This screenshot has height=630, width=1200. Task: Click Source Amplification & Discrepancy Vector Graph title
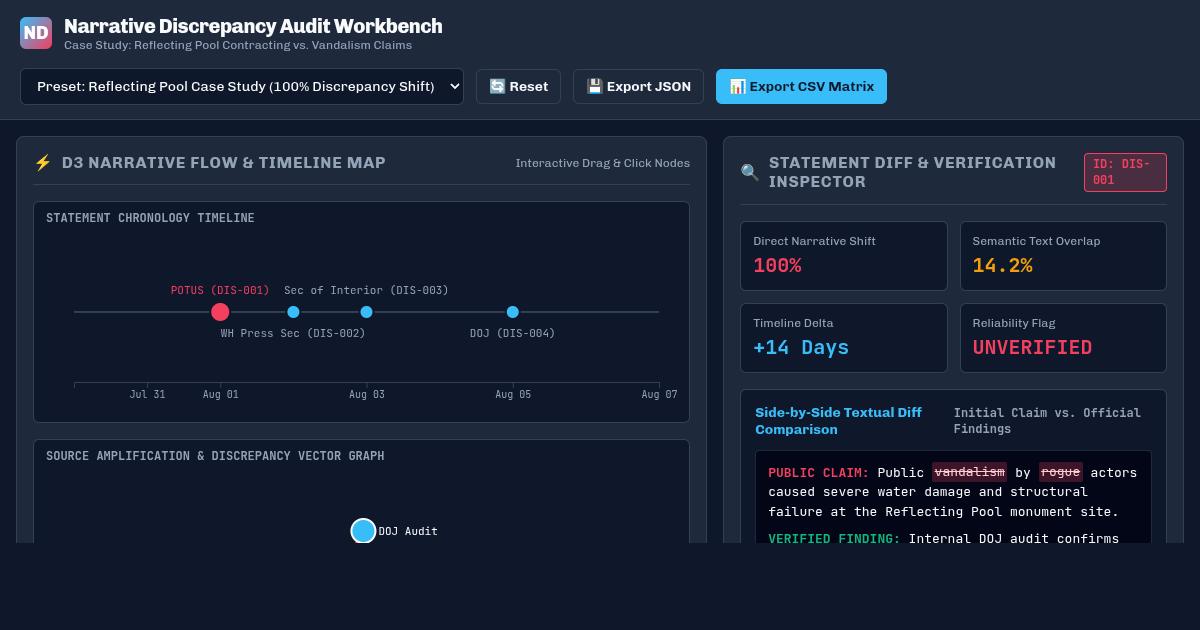click(215, 456)
